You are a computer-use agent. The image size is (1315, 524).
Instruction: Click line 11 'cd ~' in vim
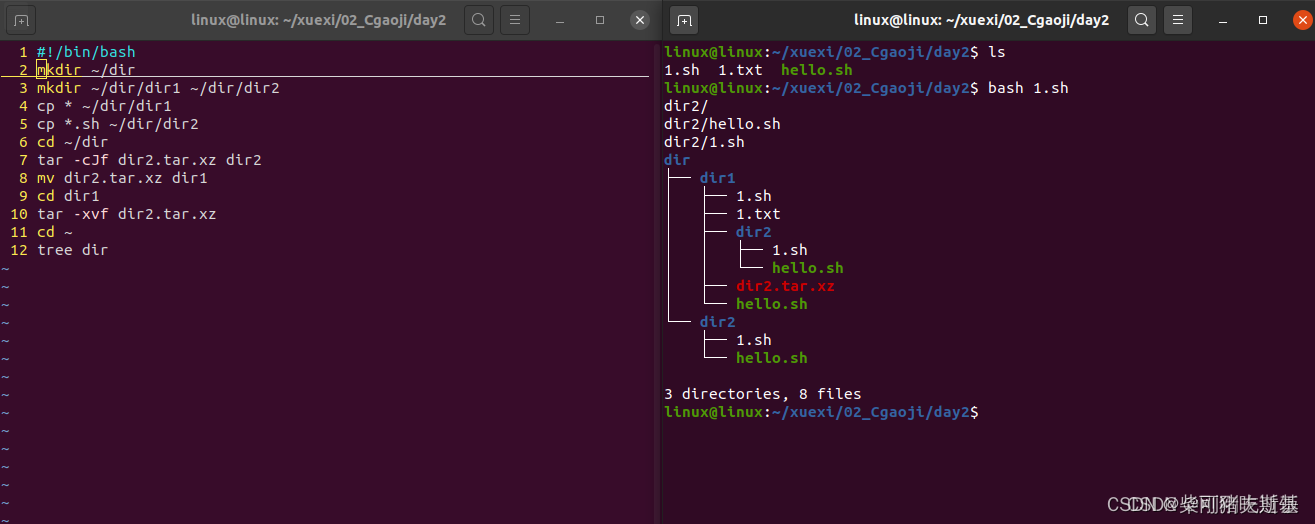[55, 232]
